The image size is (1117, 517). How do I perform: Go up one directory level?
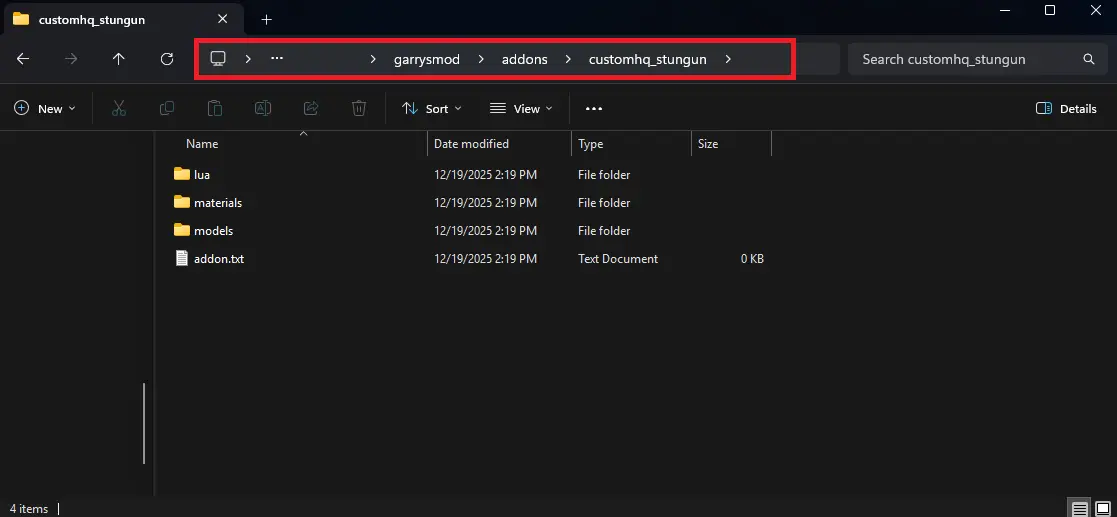pos(119,59)
